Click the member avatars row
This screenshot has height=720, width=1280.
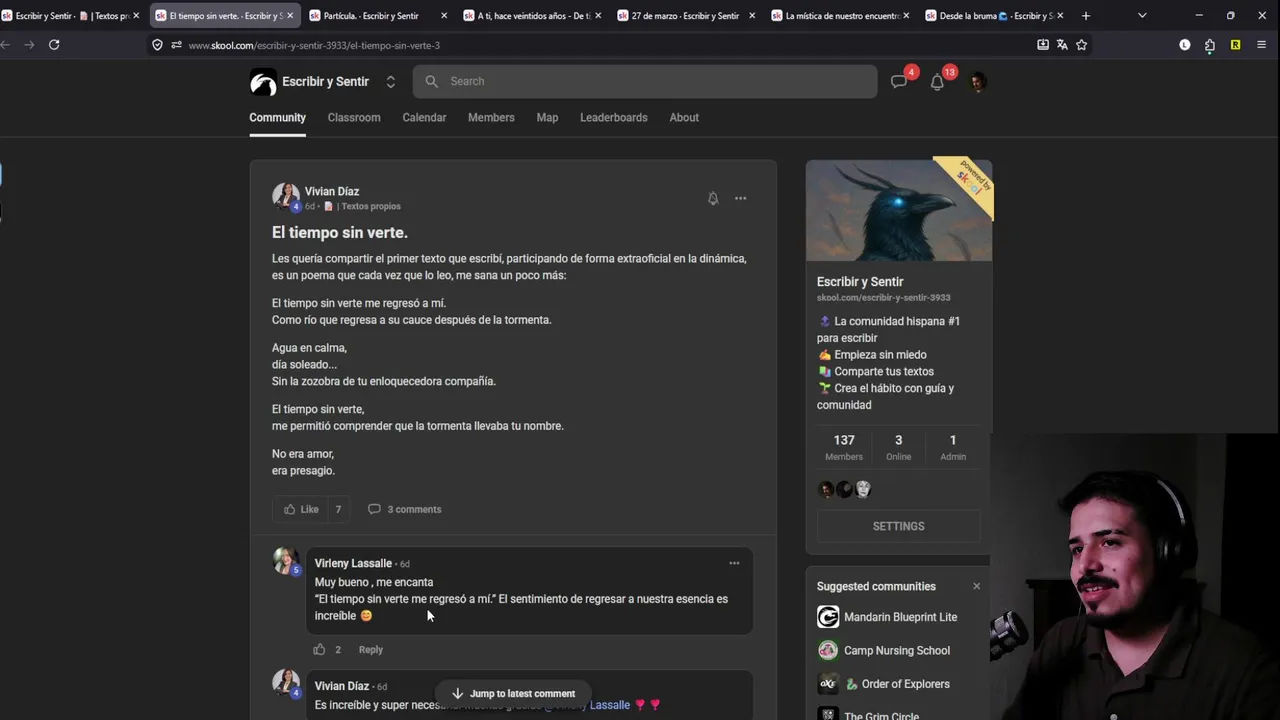[845, 489]
